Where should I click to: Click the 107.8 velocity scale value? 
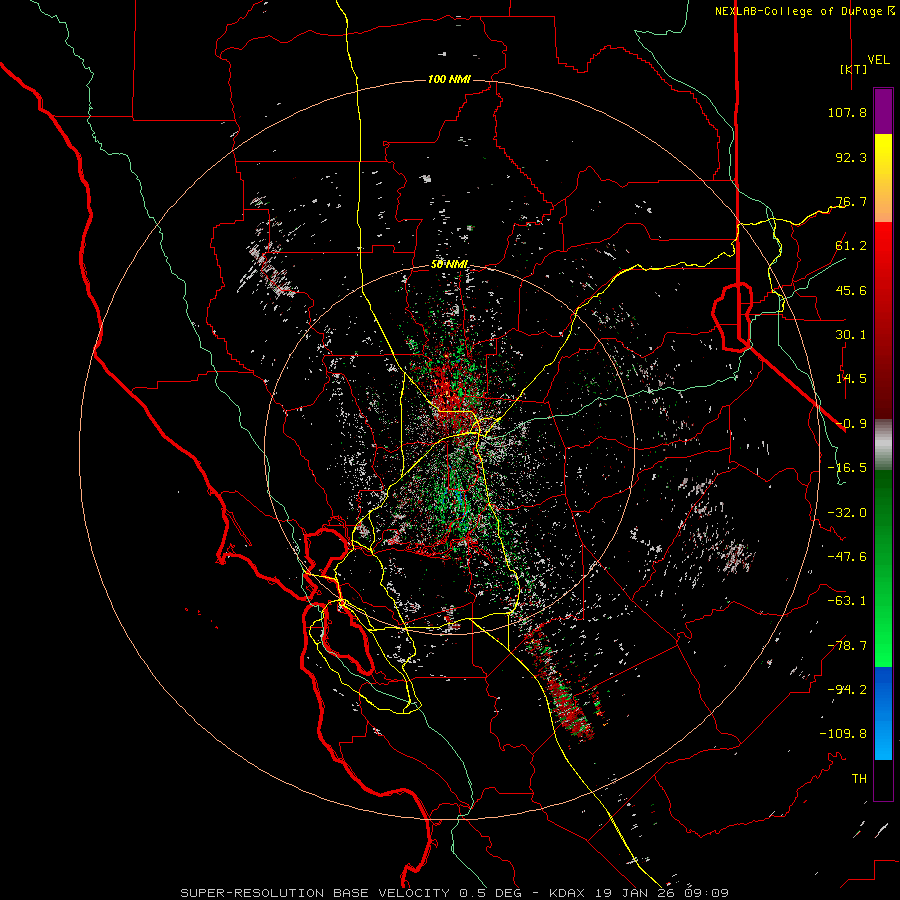point(847,112)
